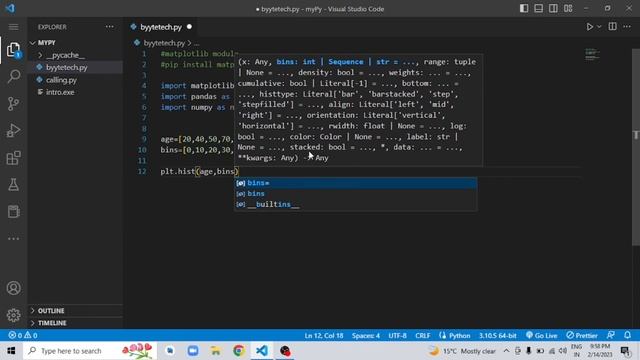Viewport: 640px width, 360px height.
Task: Select 'bins=' autocomplete suggestion
Action: point(355,183)
